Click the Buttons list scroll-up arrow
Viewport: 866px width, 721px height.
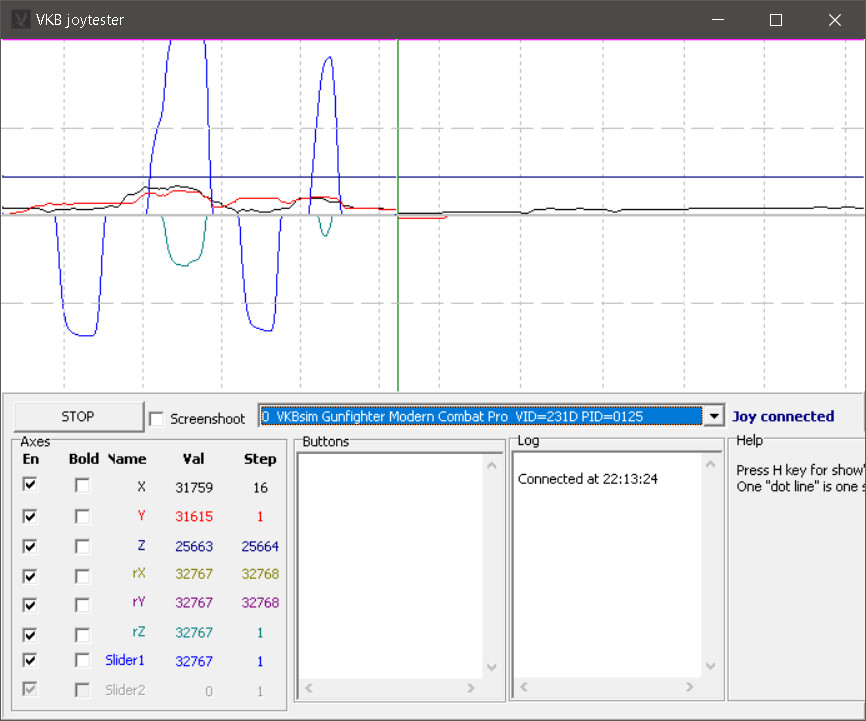[492, 465]
